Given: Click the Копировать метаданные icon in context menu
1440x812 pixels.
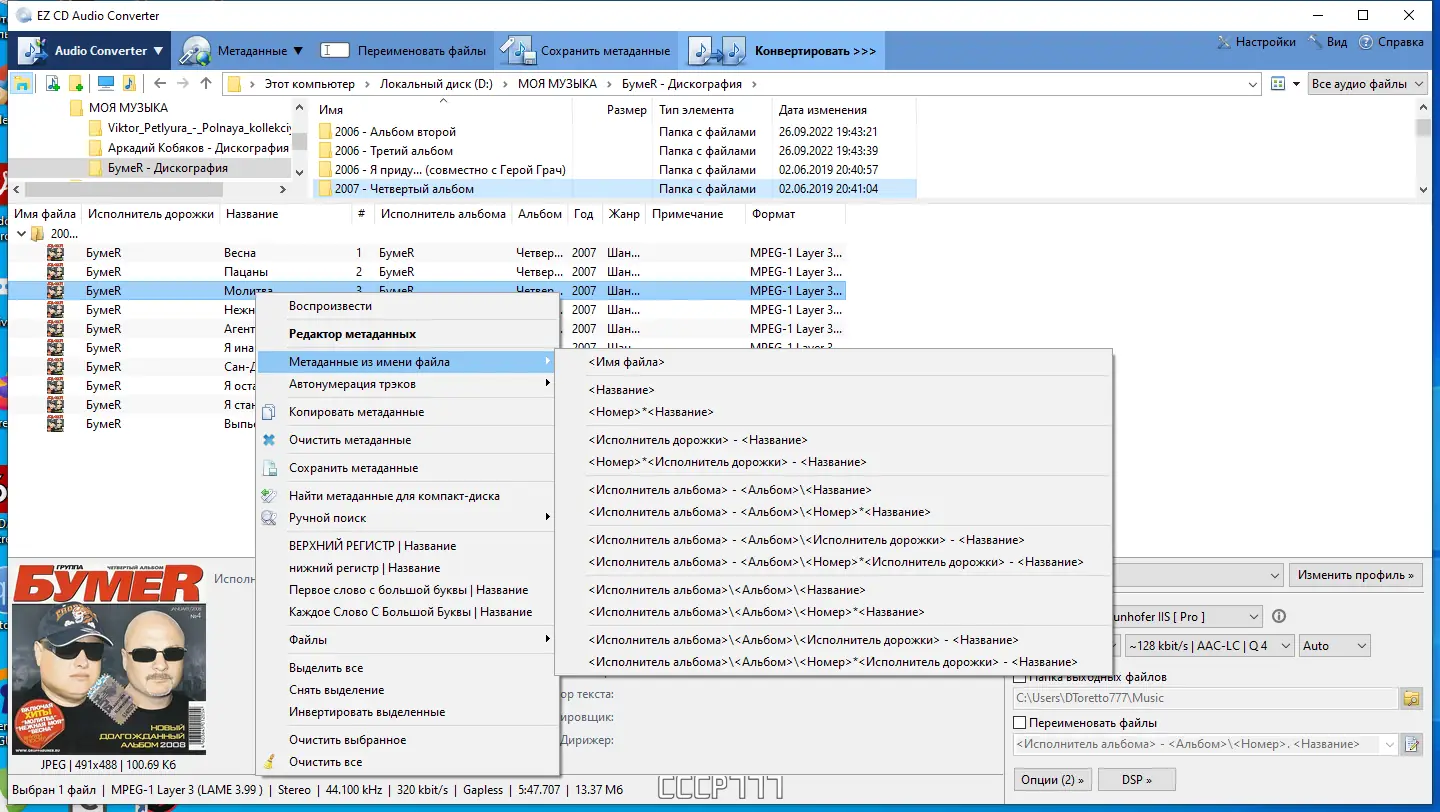Looking at the screenshot, I should 268,412.
